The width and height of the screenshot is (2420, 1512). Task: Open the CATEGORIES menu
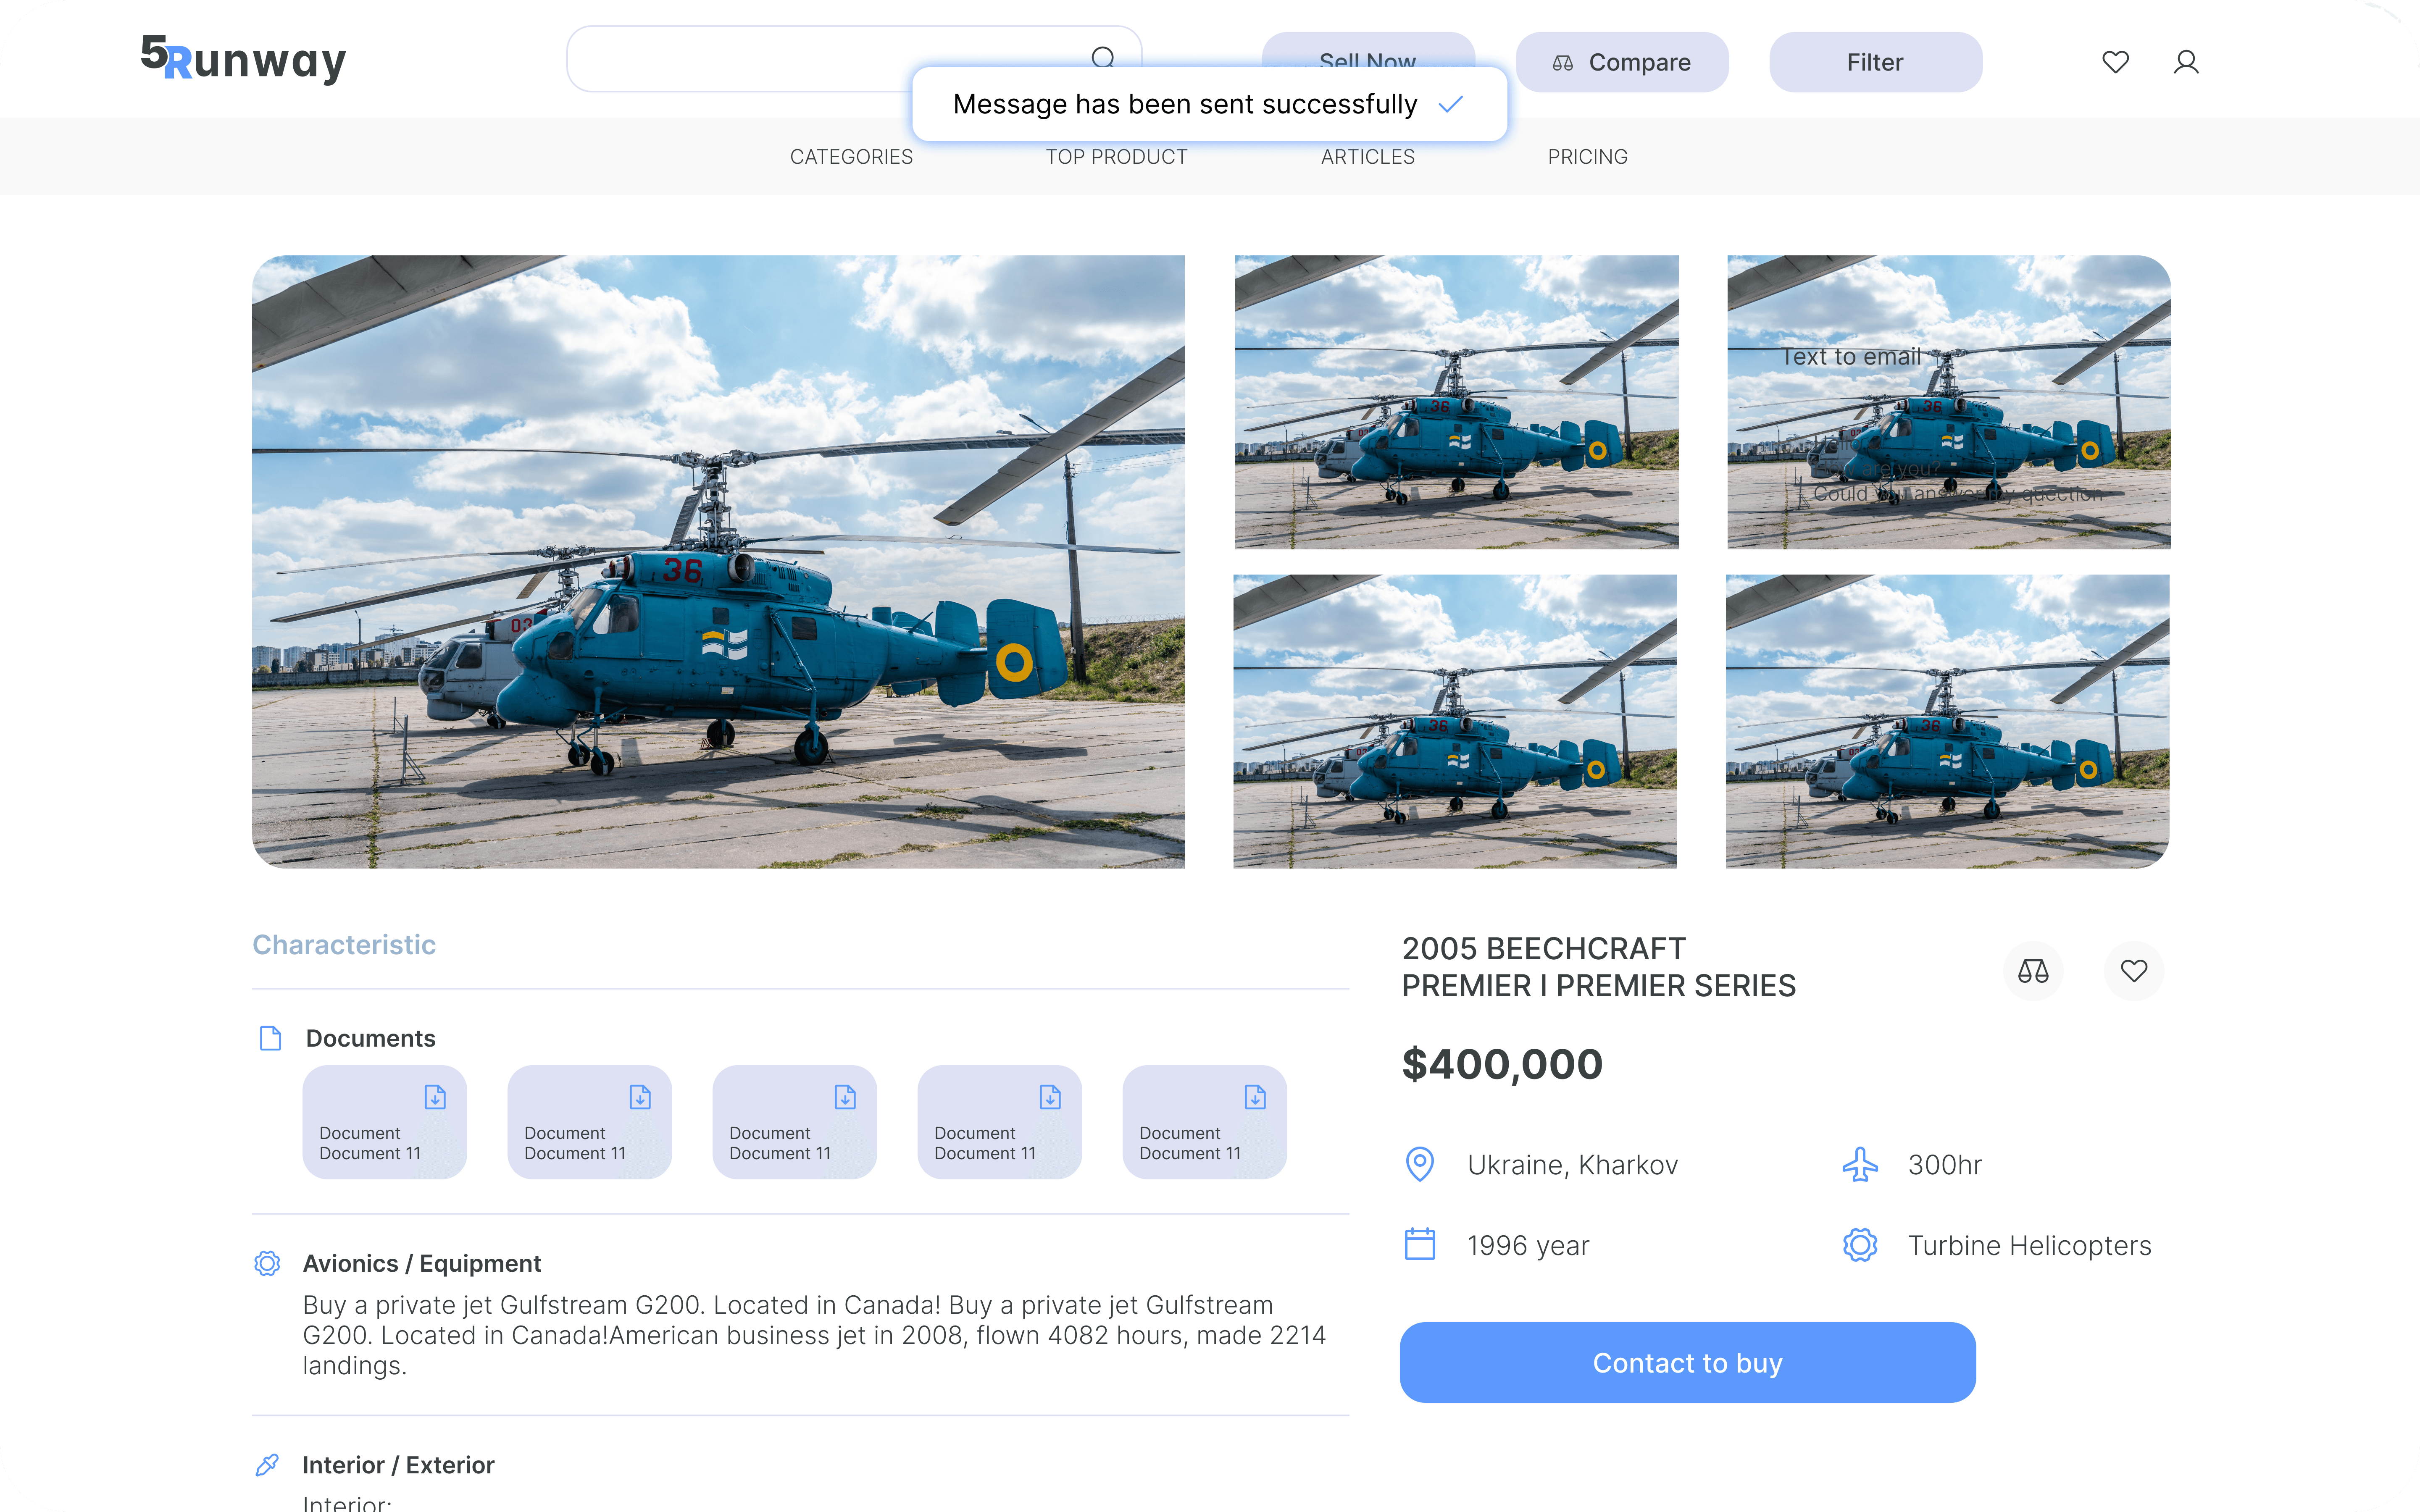pos(851,157)
